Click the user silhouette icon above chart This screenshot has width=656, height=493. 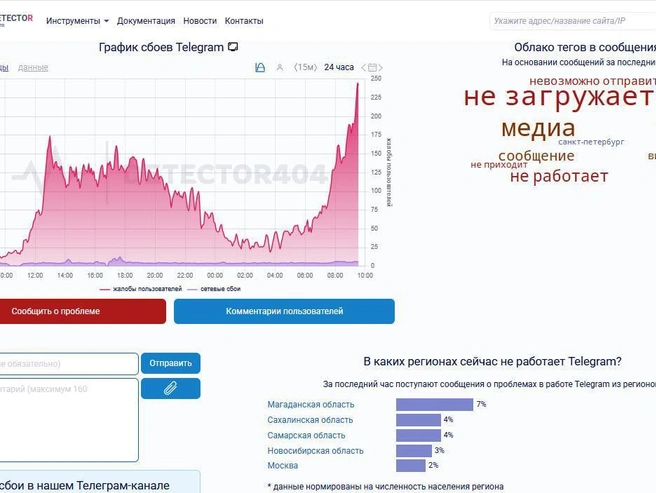pos(280,67)
